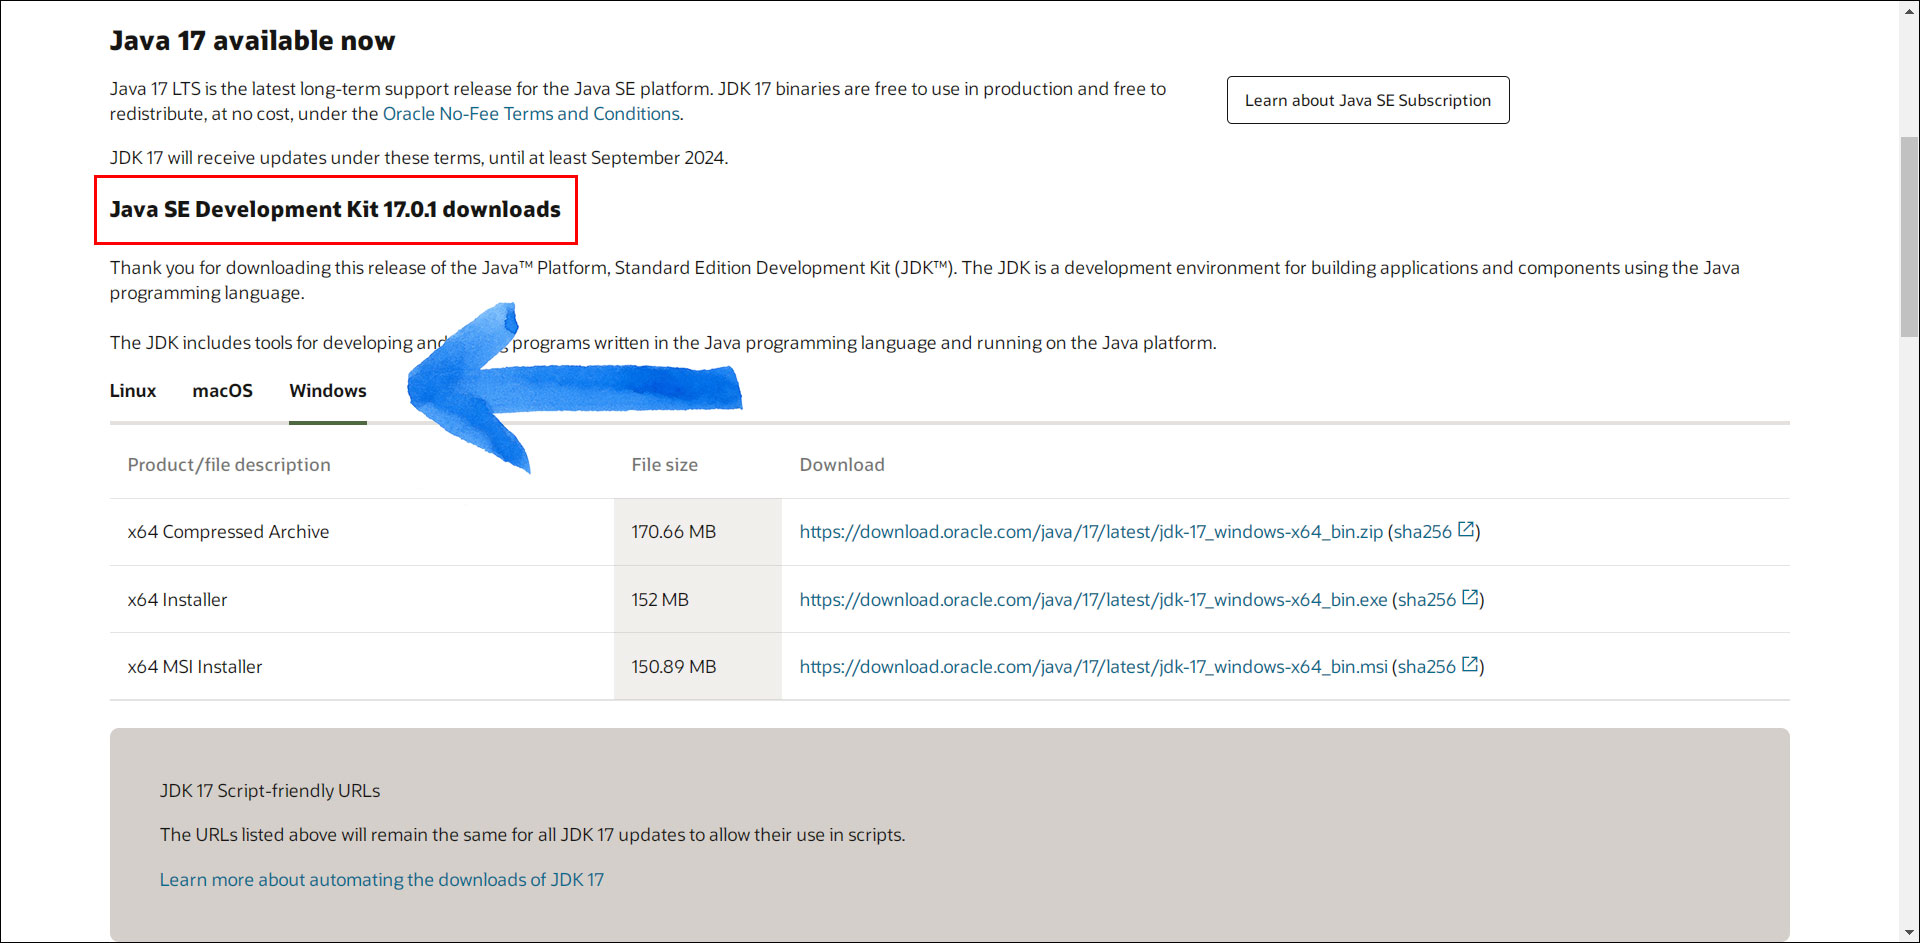The width and height of the screenshot is (1920, 943).
Task: Click the scrollbar down arrow
Action: 1909,933
